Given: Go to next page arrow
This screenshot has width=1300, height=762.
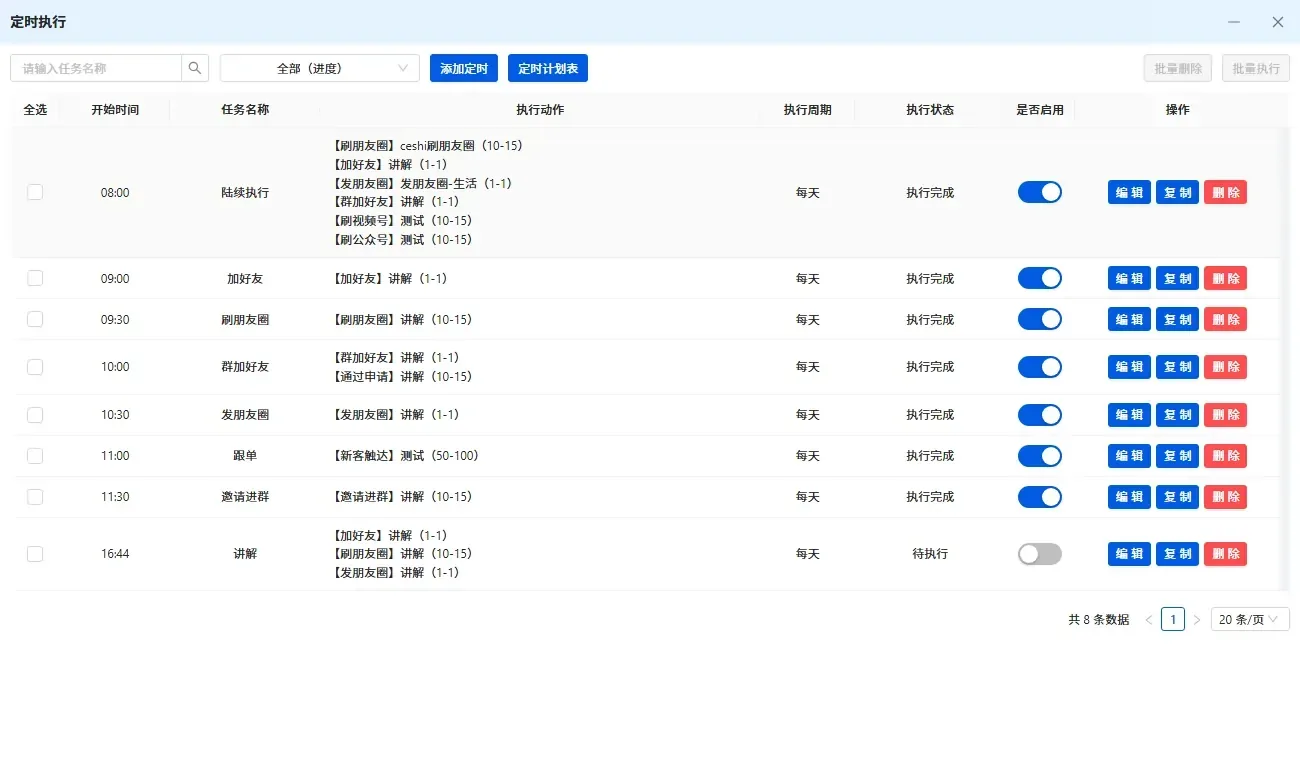Looking at the screenshot, I should click(x=1197, y=620).
